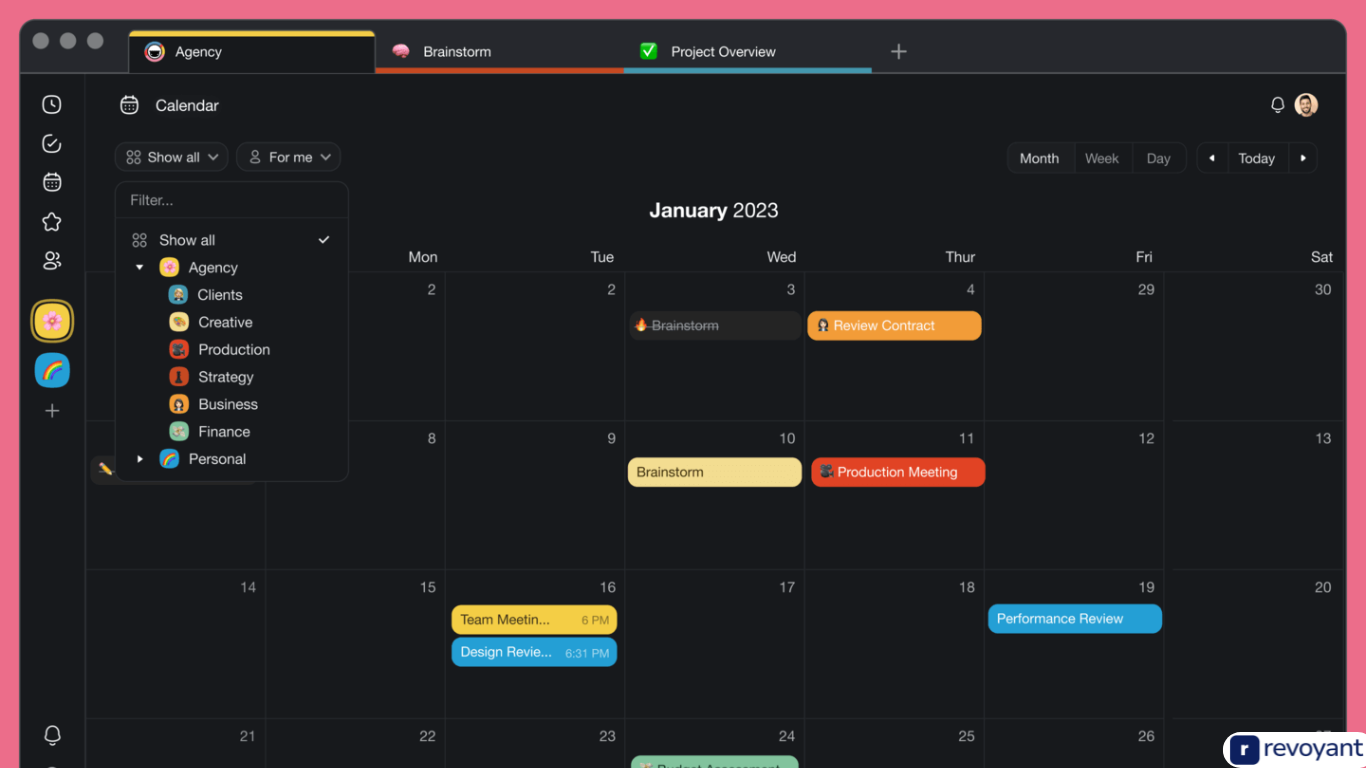1366x768 pixels.
Task: Select the Finance calendar in filter list
Action: click(224, 431)
